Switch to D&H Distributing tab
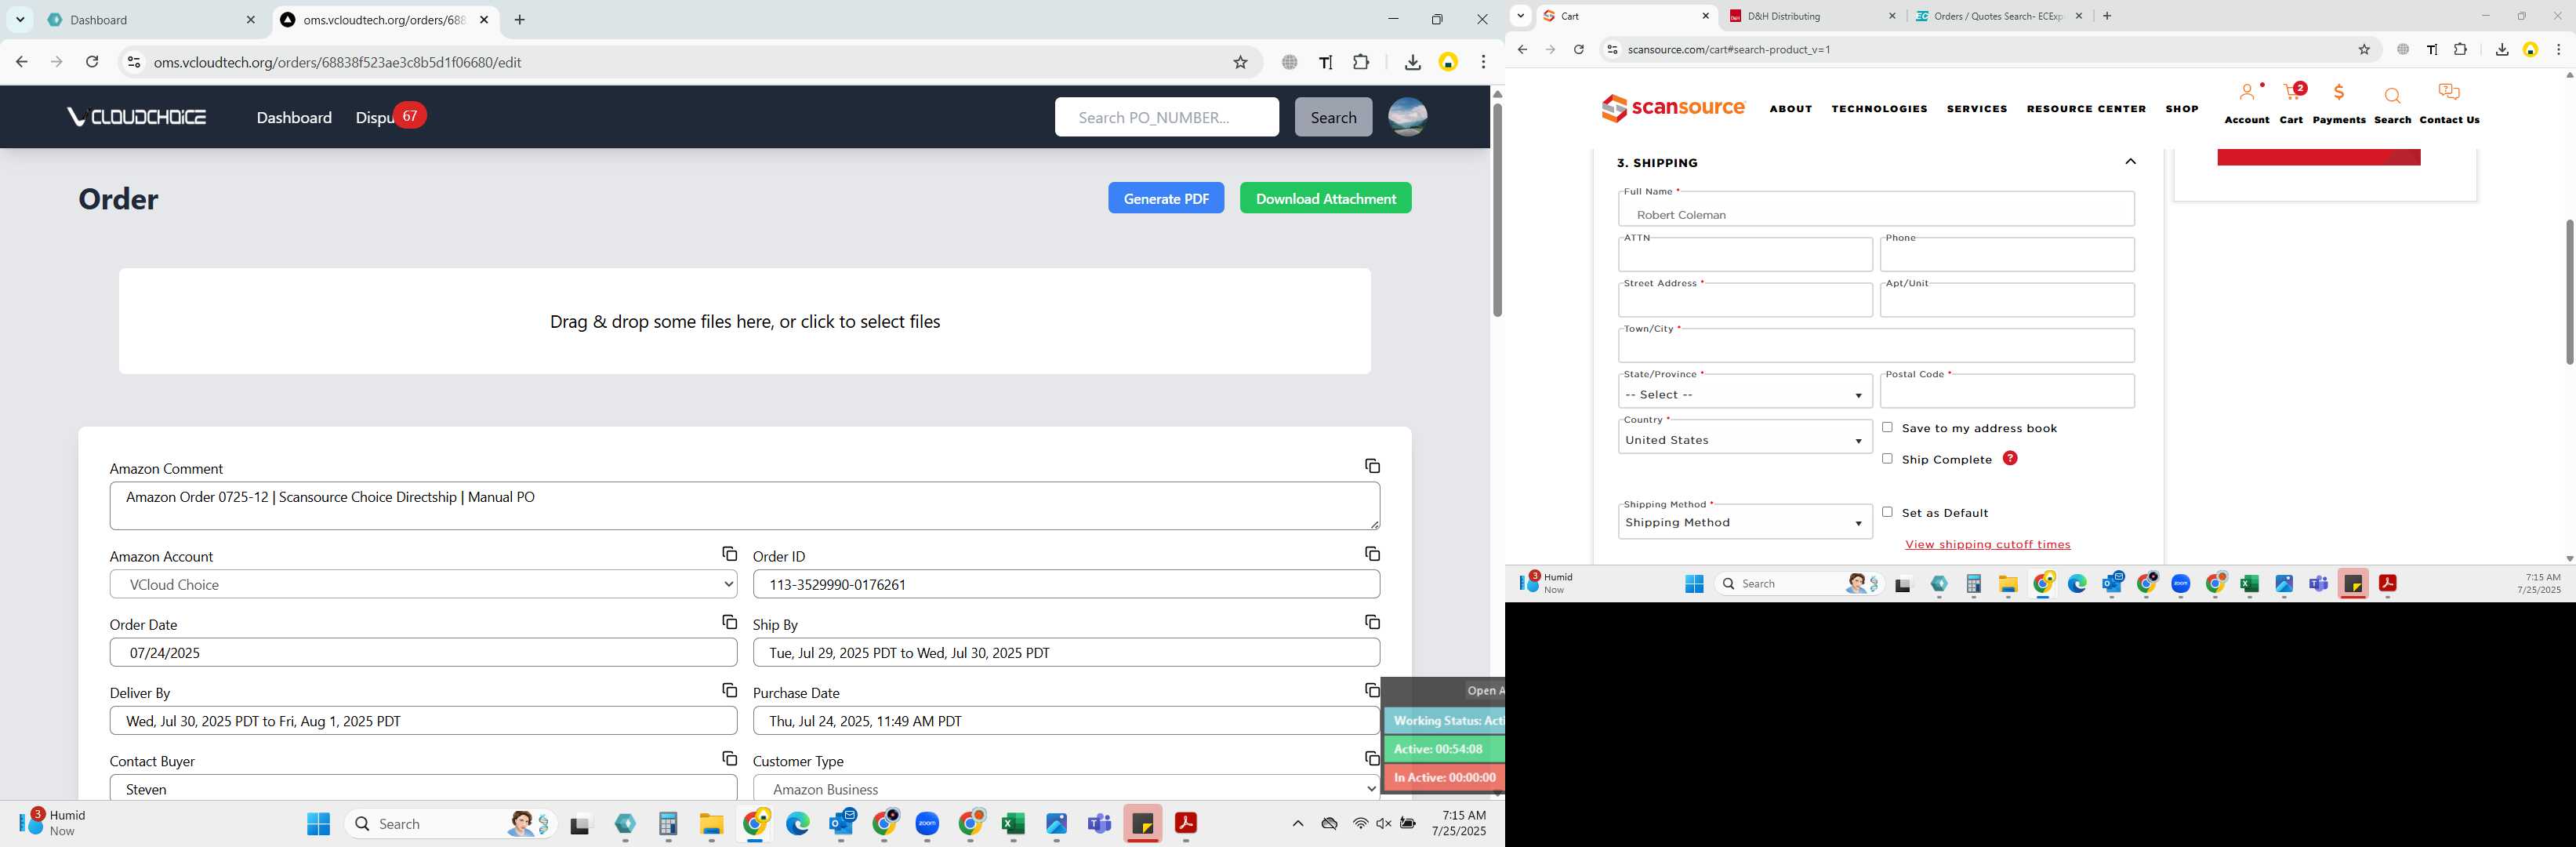The height and width of the screenshot is (847, 2576). tap(1811, 16)
